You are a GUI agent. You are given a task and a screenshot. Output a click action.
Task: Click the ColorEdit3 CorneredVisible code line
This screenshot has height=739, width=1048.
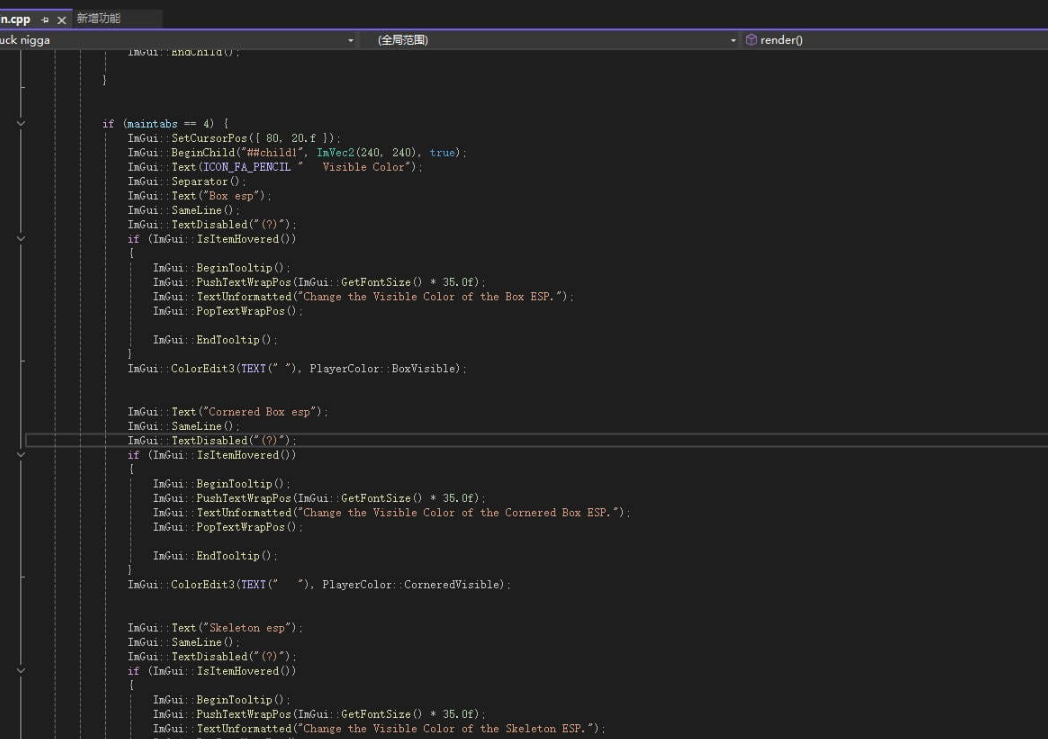point(319,584)
